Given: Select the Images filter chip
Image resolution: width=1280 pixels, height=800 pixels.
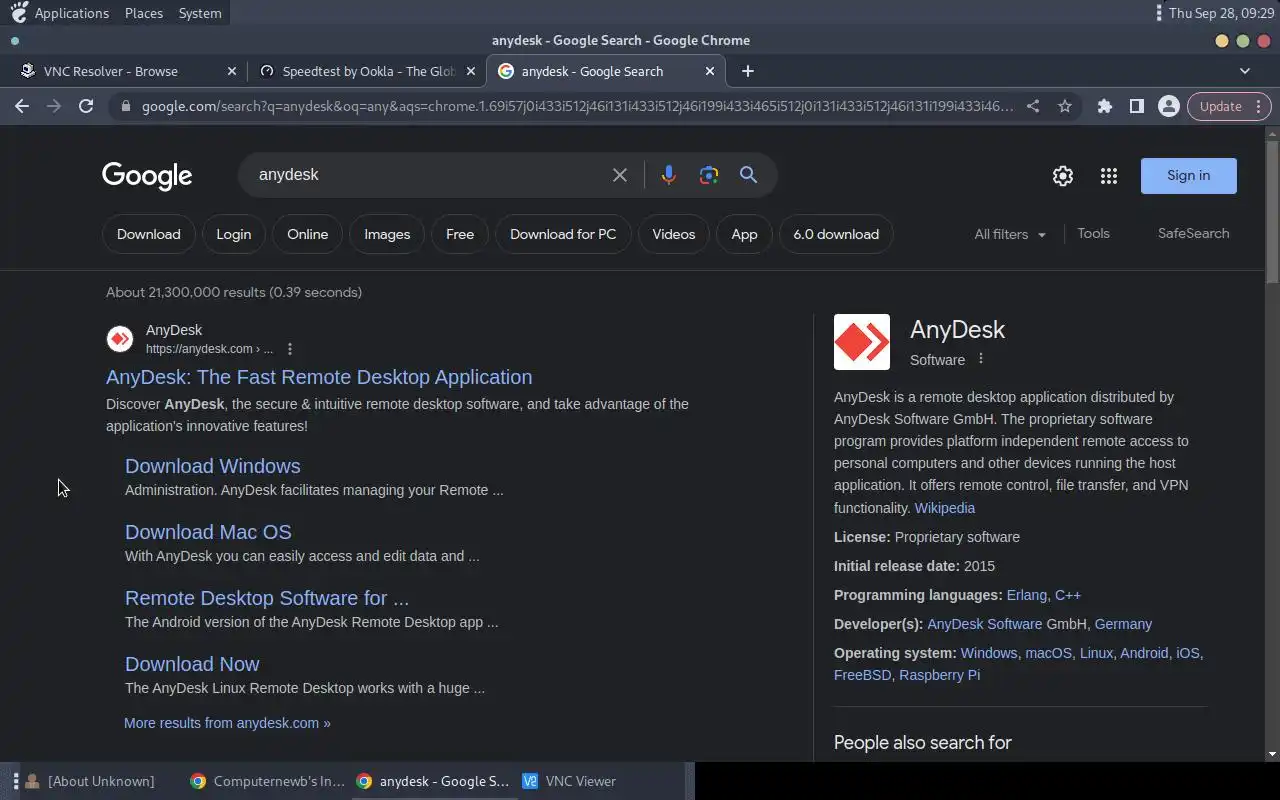Looking at the screenshot, I should pyautogui.click(x=387, y=234).
